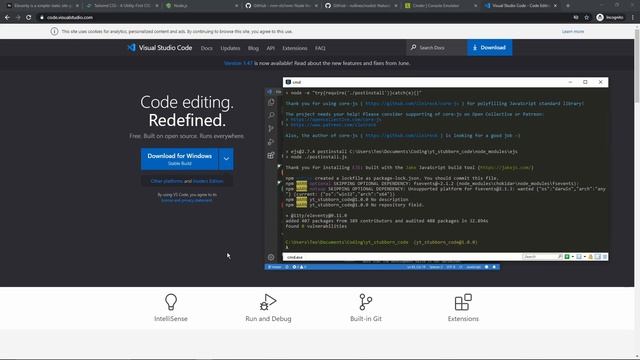Click the lock icon in address bar
Screen dimensions: 640x360
pos(42,18)
